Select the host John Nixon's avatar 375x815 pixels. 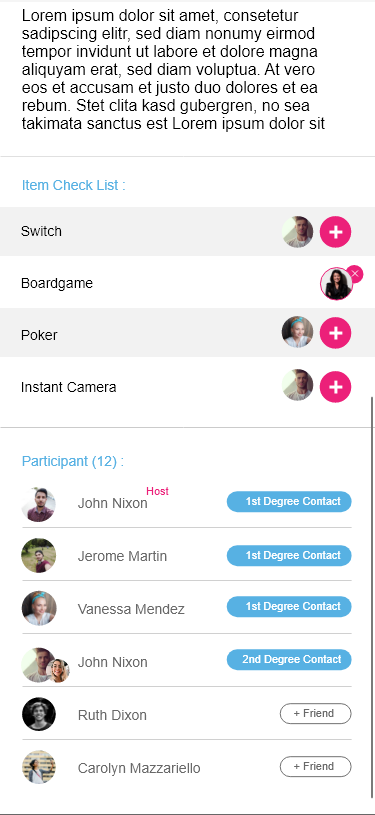coord(38,505)
